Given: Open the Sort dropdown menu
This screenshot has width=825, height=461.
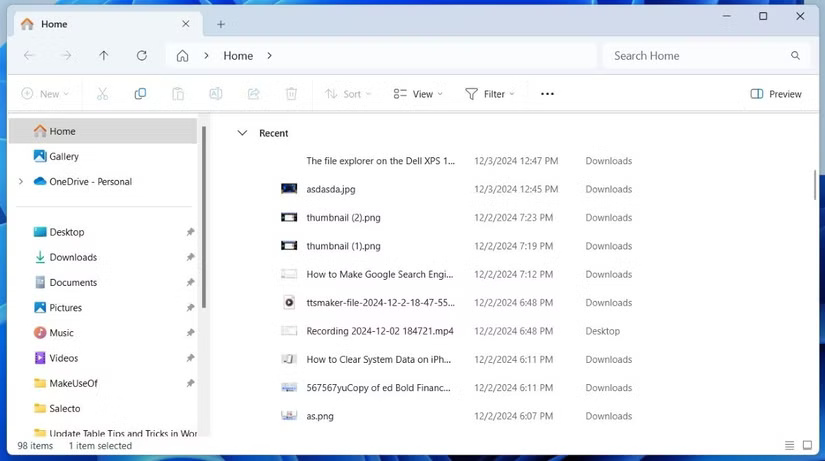Looking at the screenshot, I should [x=348, y=94].
